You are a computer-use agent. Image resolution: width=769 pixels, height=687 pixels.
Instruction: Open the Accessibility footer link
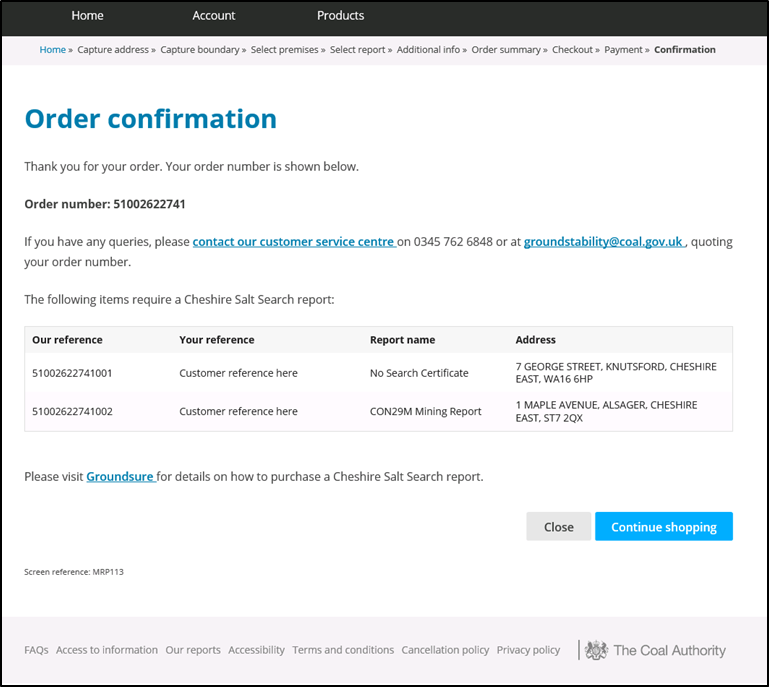point(256,650)
